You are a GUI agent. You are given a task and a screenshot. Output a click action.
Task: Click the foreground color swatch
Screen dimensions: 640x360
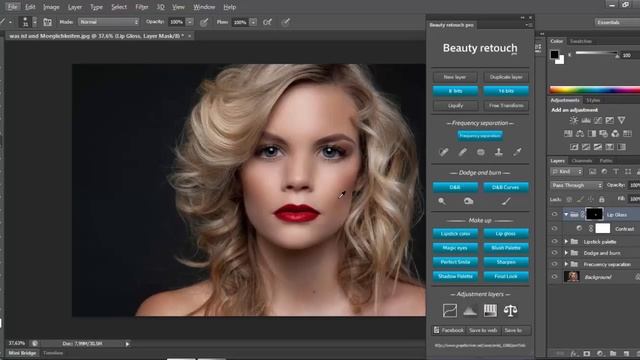tap(554, 54)
